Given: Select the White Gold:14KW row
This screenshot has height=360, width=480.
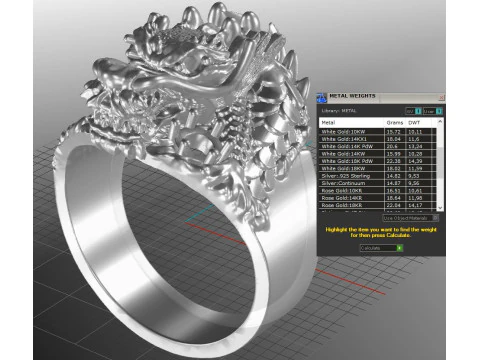Looking at the screenshot, I should tap(377, 154).
